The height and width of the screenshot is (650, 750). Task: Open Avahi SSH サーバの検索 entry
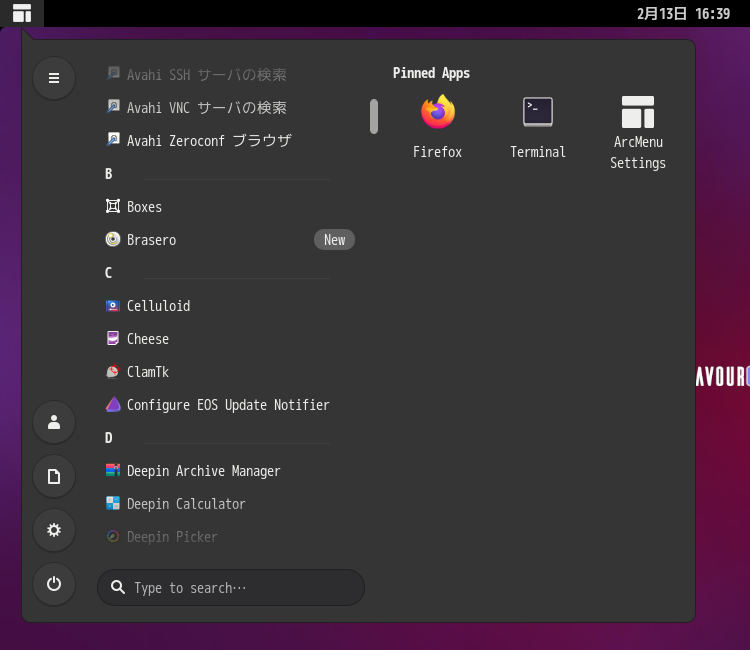pyautogui.click(x=230, y=74)
